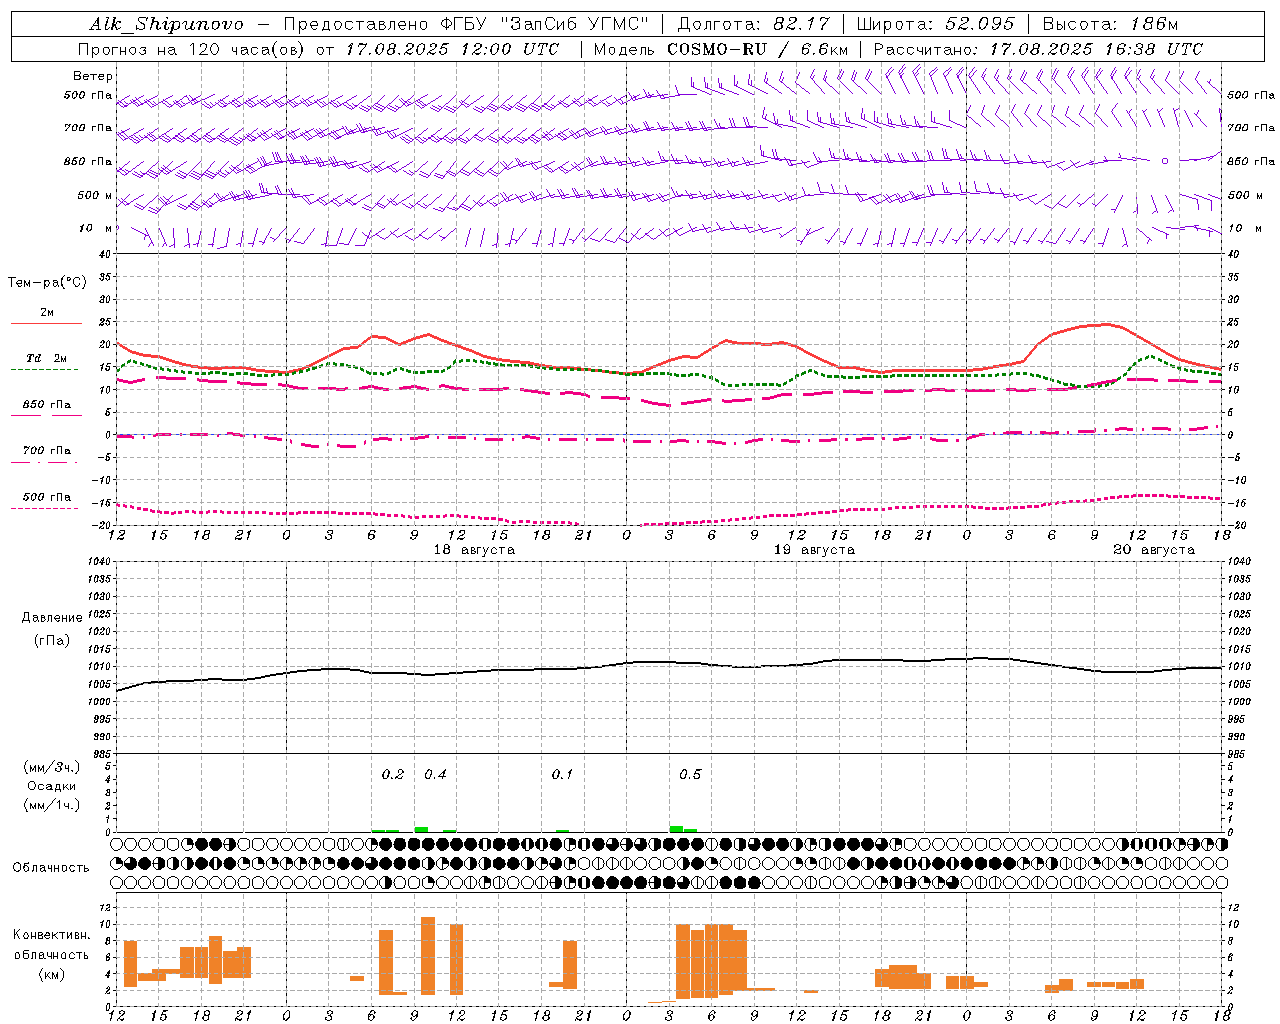Select the Тем-ра(°C) temperature label
1280x1024 pixels.
[x=47, y=283]
